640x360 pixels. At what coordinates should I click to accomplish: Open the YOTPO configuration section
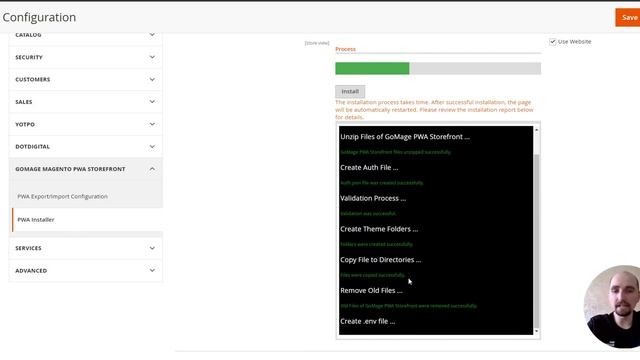click(x=86, y=124)
